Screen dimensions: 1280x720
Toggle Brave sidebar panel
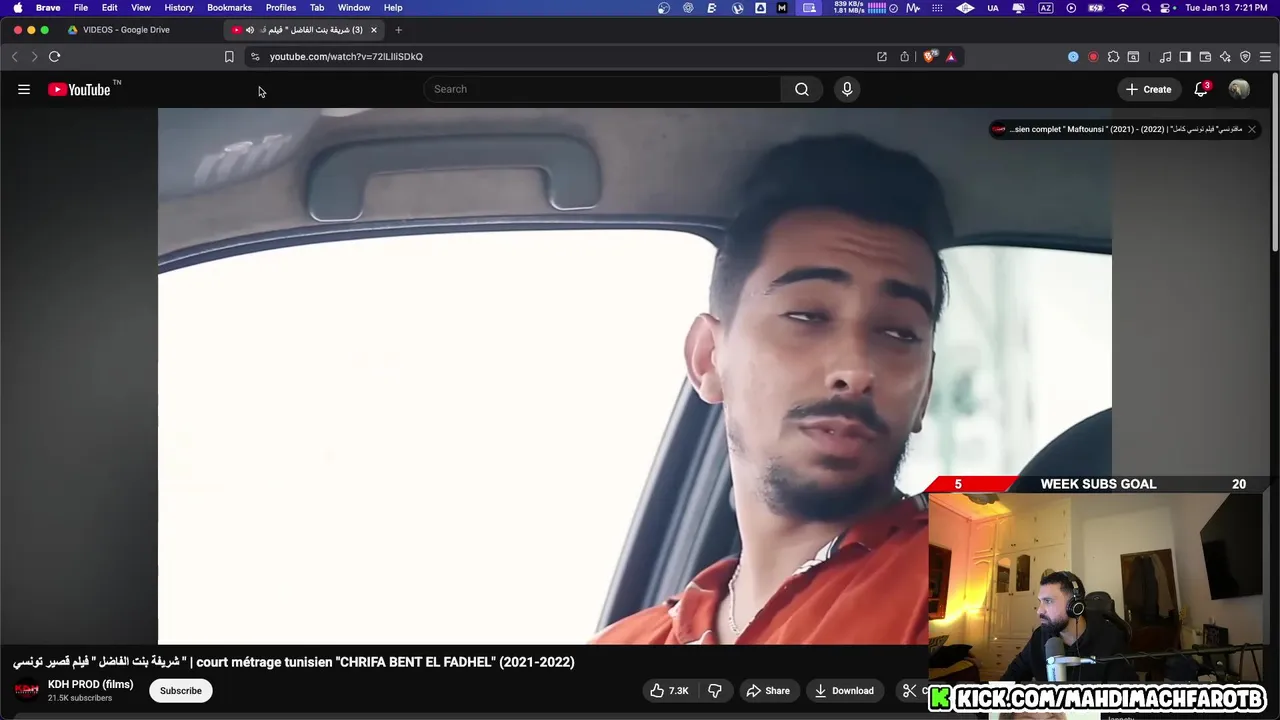pos(1185,57)
